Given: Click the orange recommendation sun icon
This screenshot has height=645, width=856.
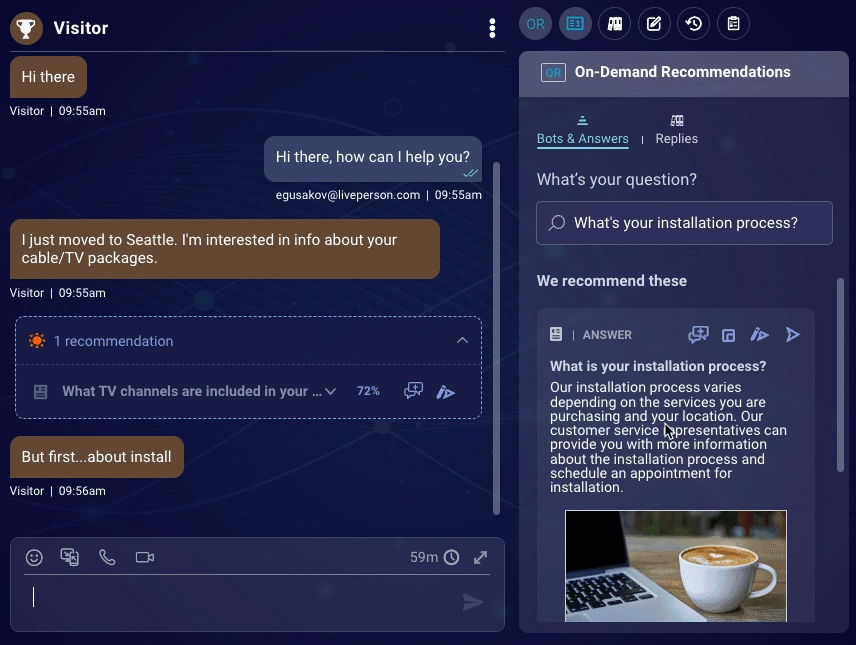Looking at the screenshot, I should 37,341.
